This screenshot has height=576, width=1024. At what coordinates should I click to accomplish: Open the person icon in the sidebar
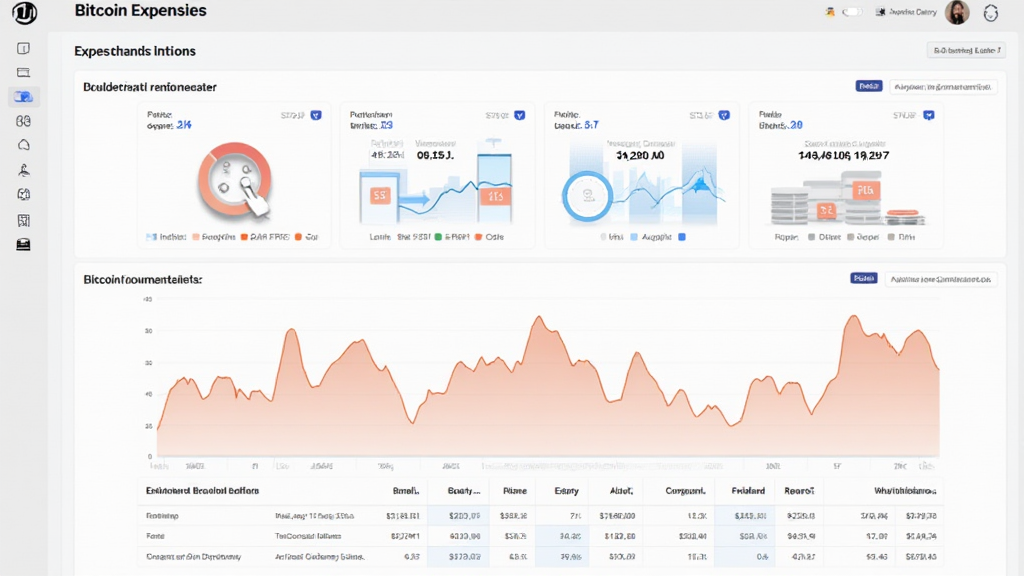coord(23,170)
